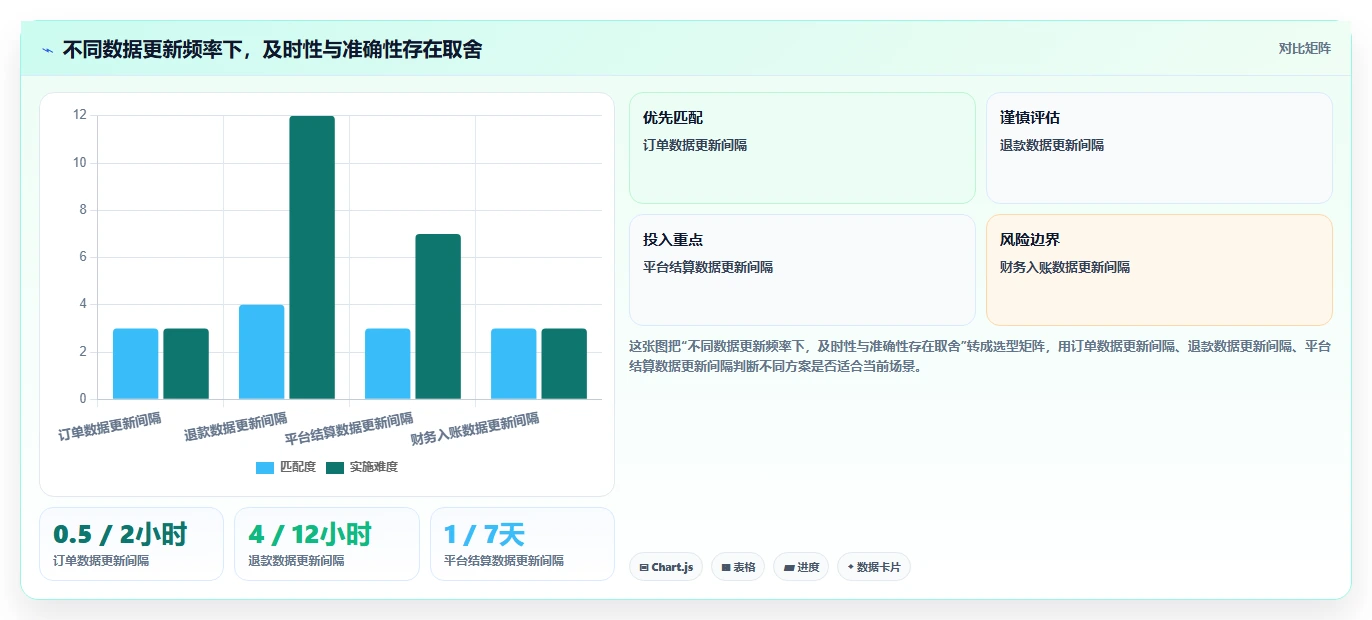Click the blue 退款数据更新间隔 匹配度 bar
The width and height of the screenshot is (1372, 620).
point(261,352)
